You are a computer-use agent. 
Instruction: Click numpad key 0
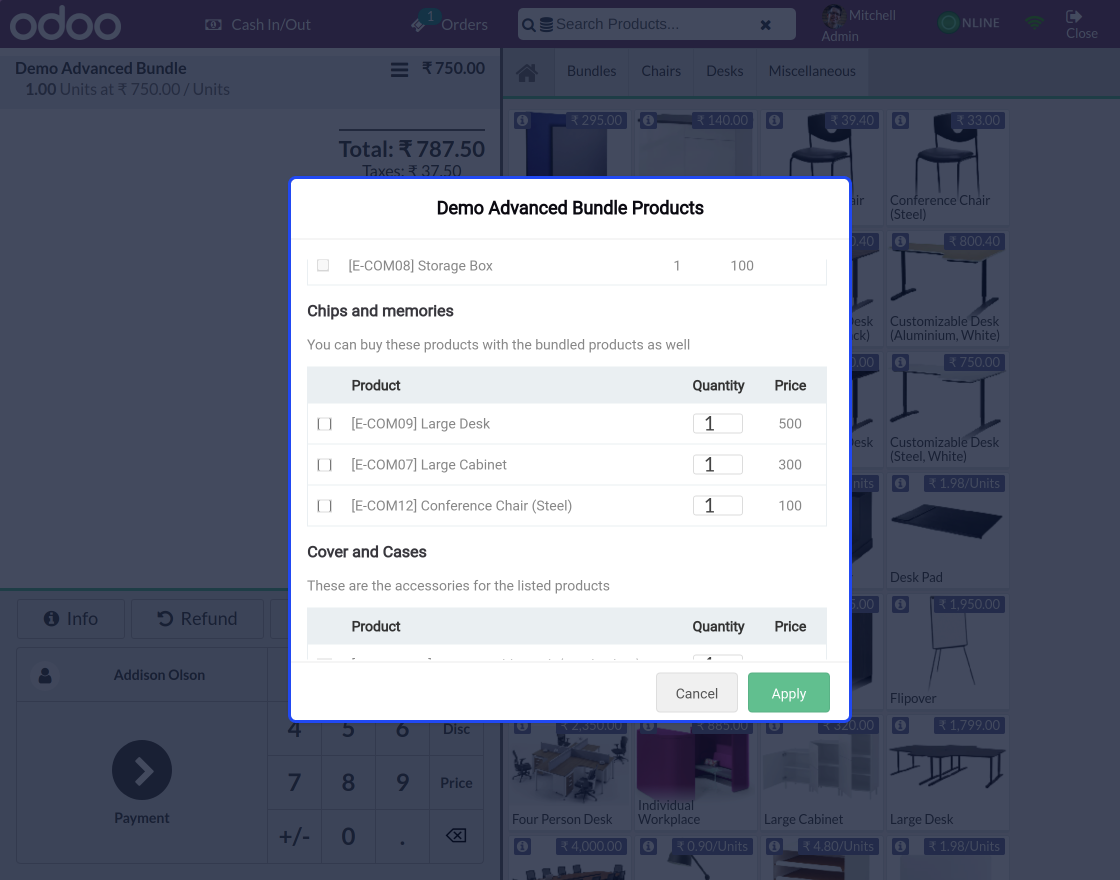coord(348,836)
